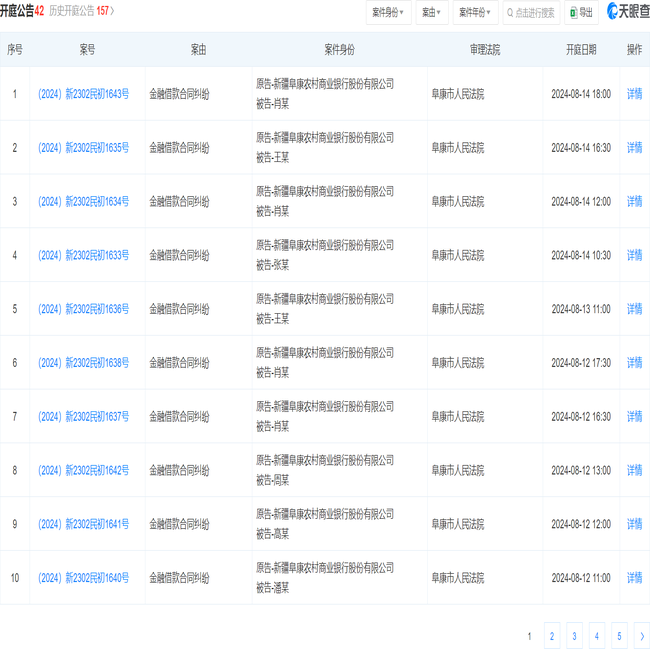Click 详情 for case 1635号
The height and width of the screenshot is (650, 650).
[x=634, y=148]
